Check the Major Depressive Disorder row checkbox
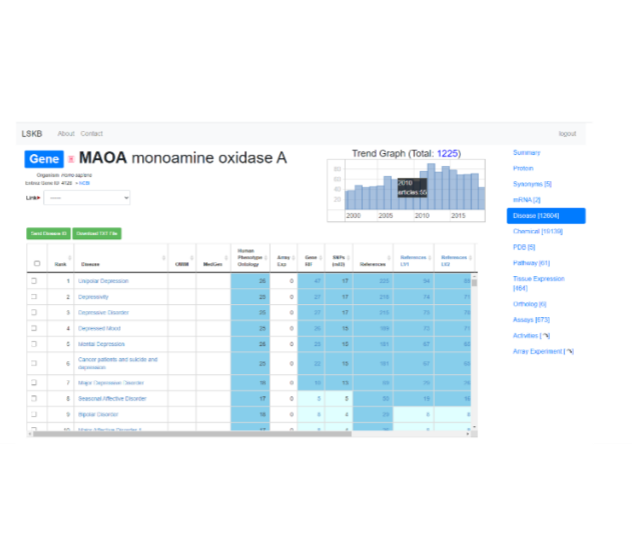Viewport: 632px width, 539px height. pos(34,383)
